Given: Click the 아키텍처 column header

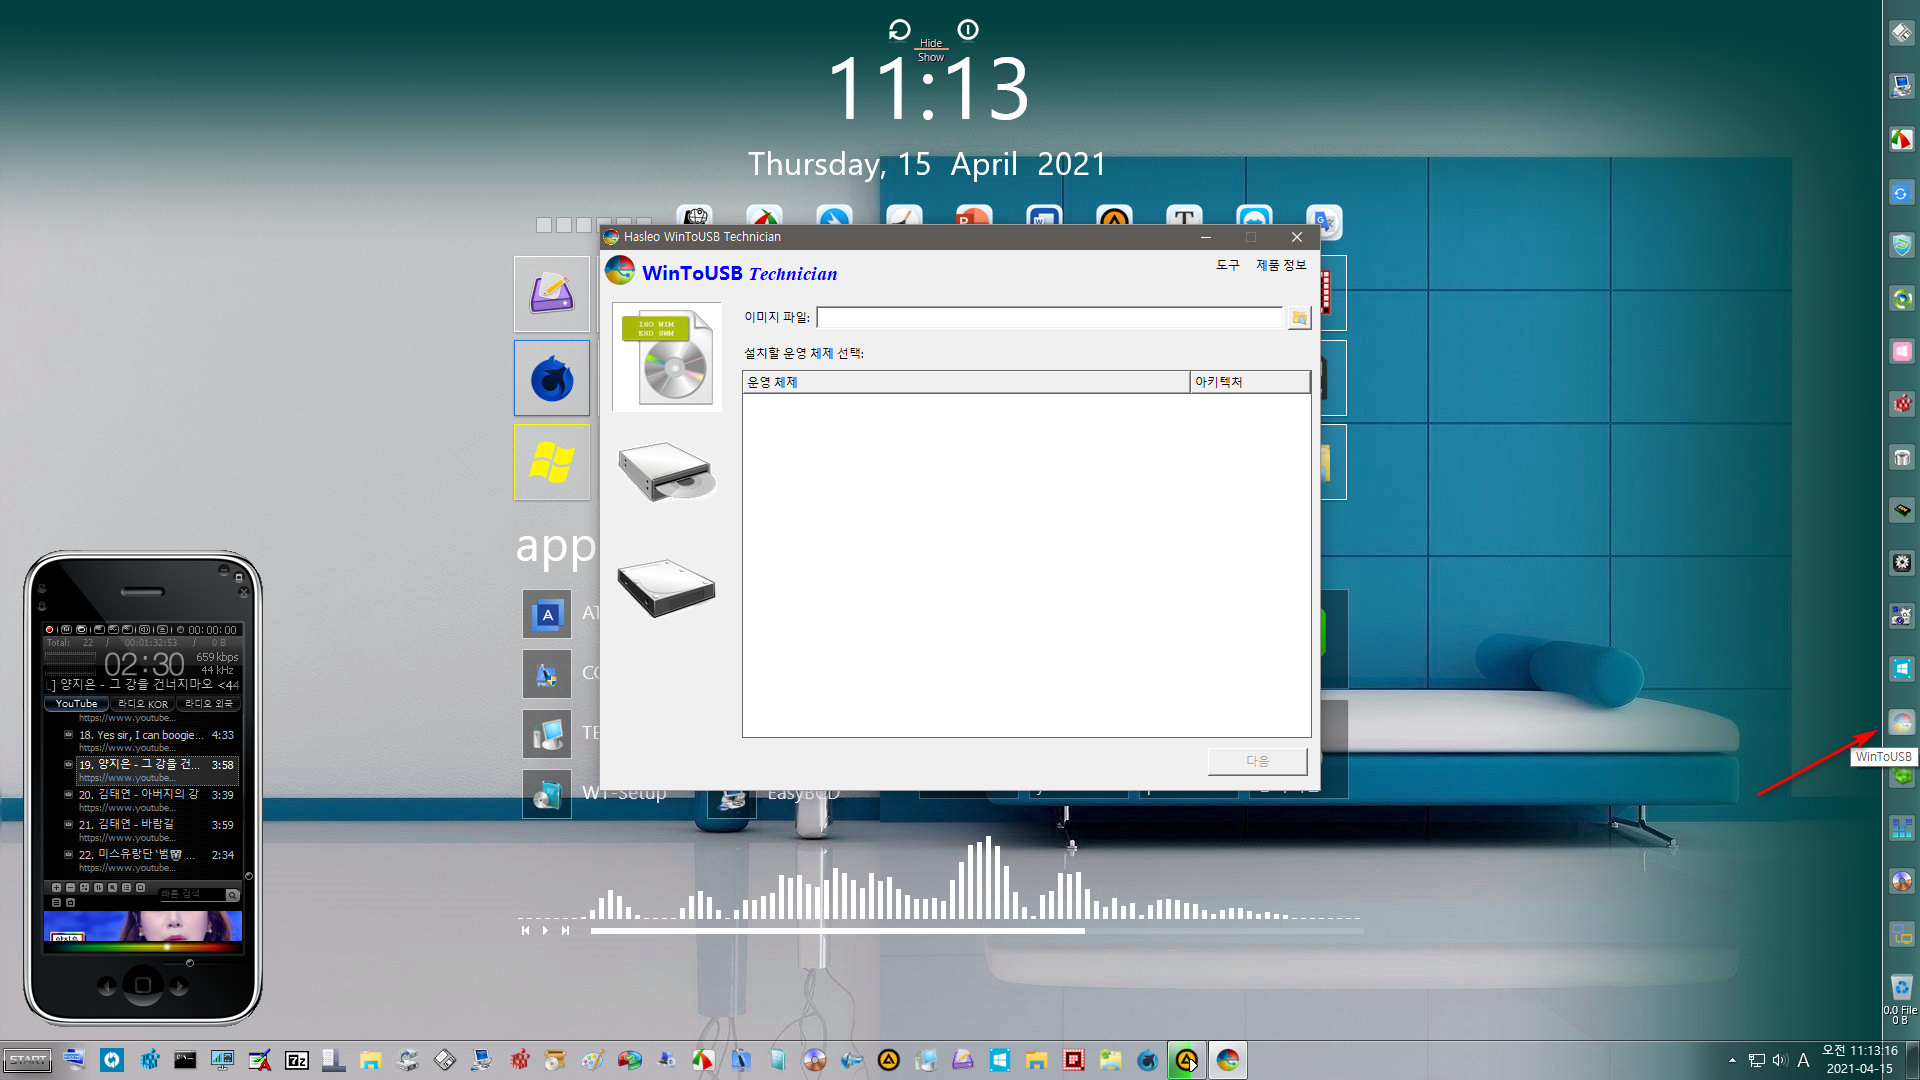Looking at the screenshot, I should (1250, 382).
